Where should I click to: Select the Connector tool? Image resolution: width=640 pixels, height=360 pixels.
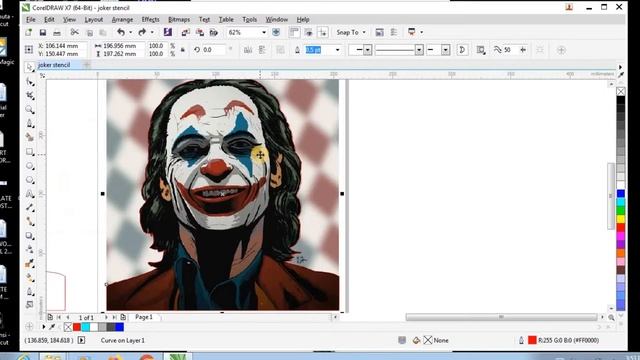pyautogui.click(x=30, y=222)
